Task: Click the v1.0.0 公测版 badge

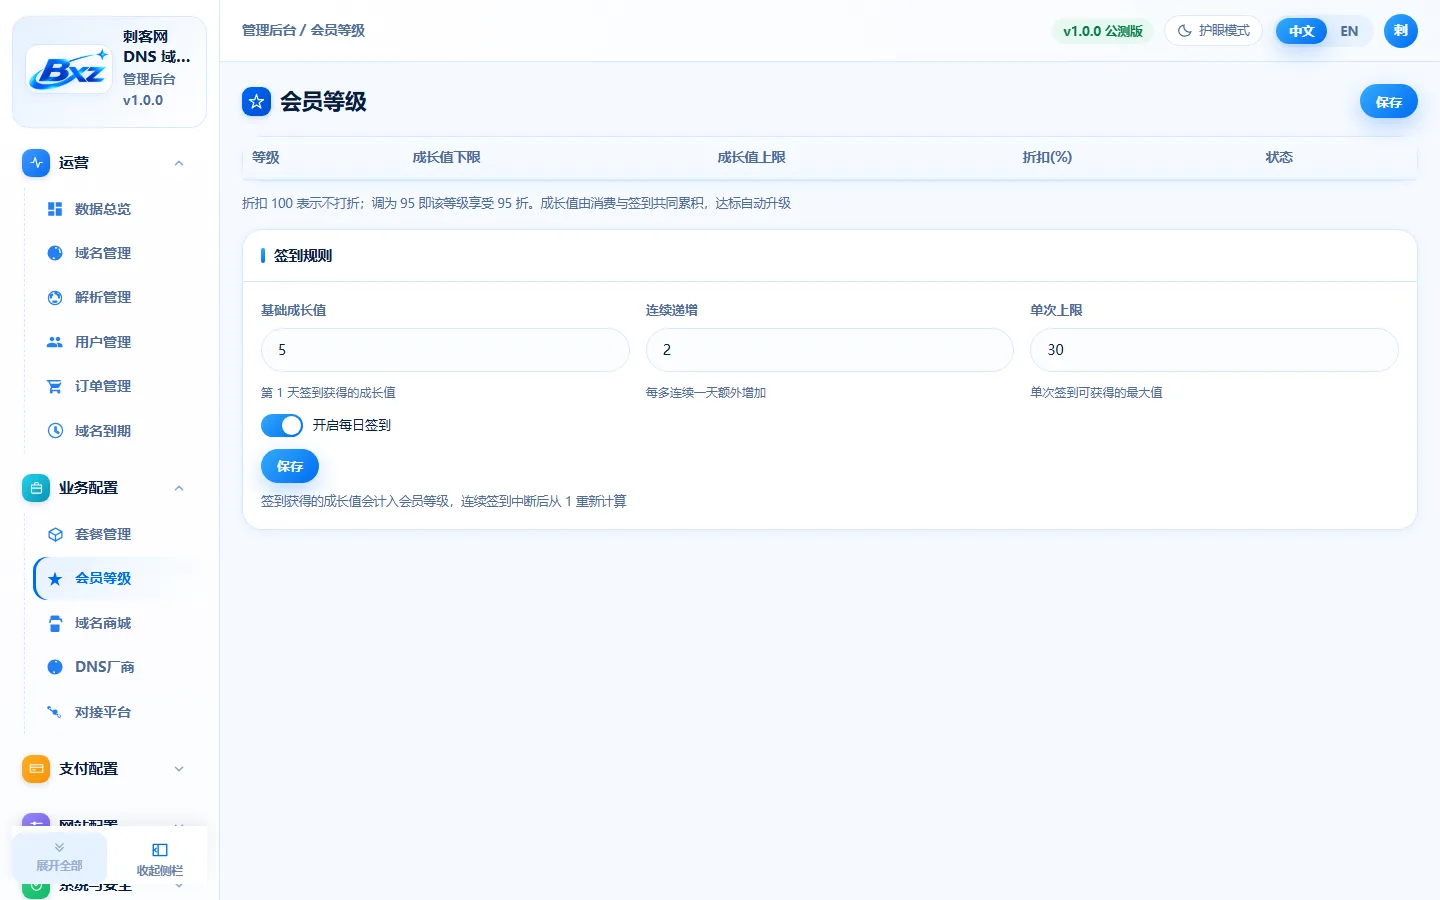Action: tap(1103, 31)
